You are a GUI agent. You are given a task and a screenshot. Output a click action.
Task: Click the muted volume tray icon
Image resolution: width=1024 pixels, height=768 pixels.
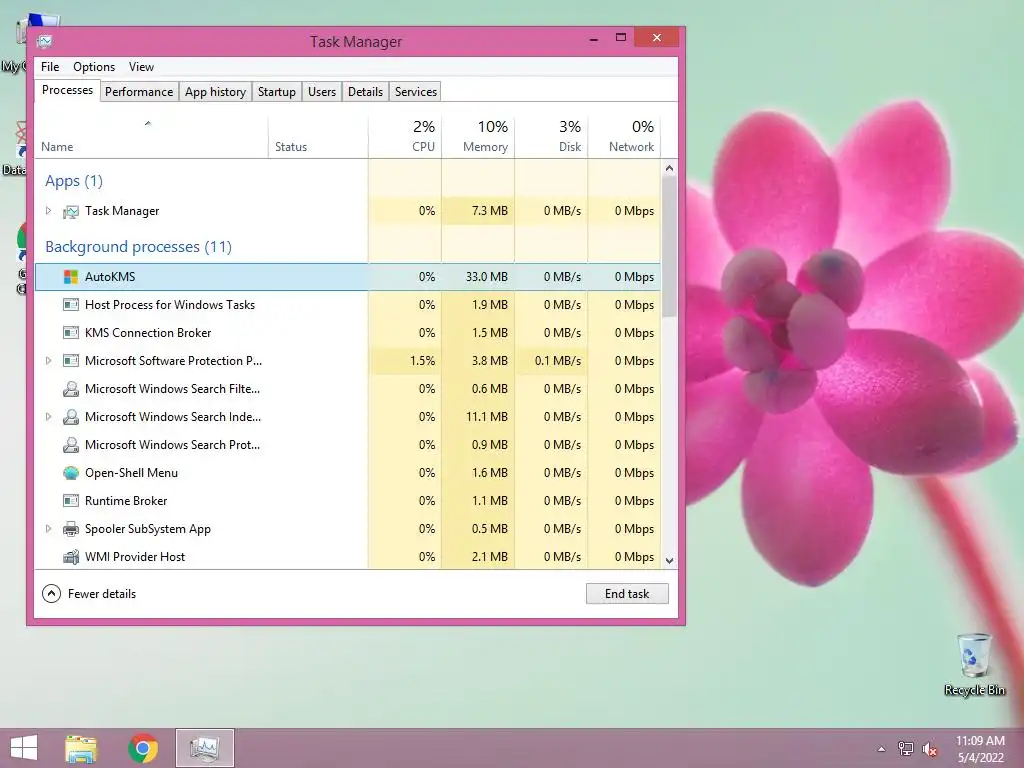pyautogui.click(x=930, y=749)
